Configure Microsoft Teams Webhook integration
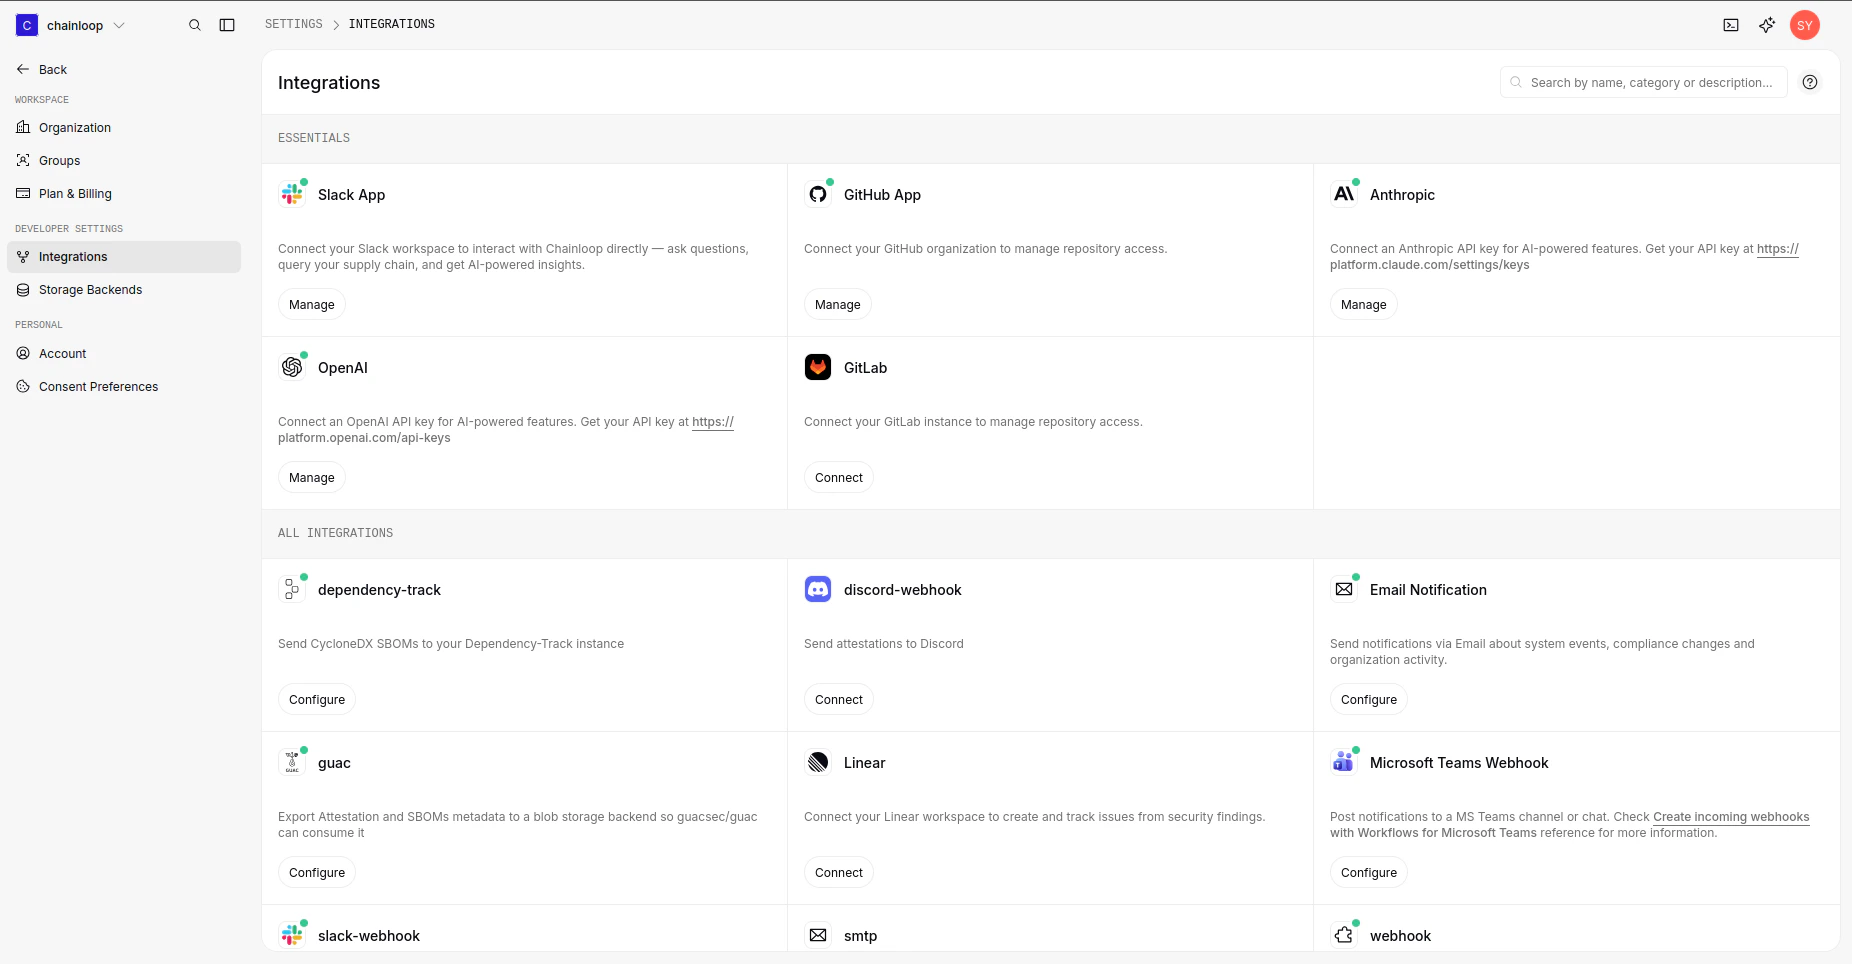The image size is (1852, 964). click(1369, 872)
